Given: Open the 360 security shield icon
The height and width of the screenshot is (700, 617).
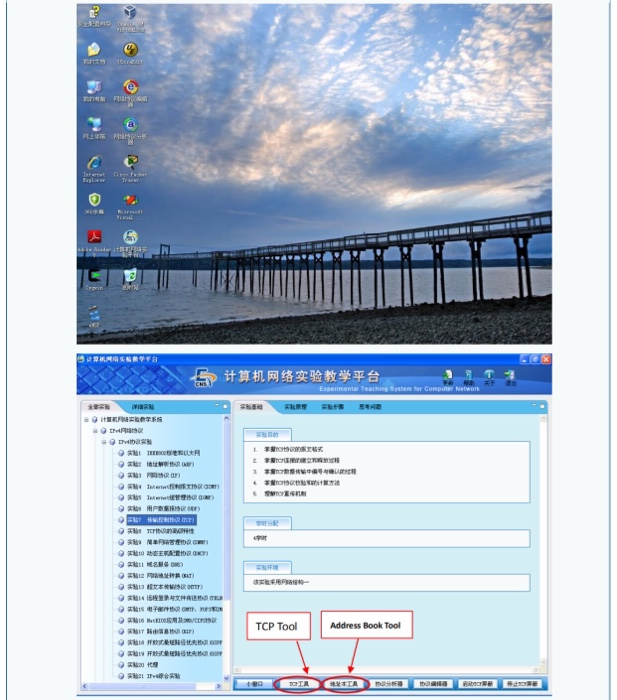Looking at the screenshot, I should tap(94, 204).
